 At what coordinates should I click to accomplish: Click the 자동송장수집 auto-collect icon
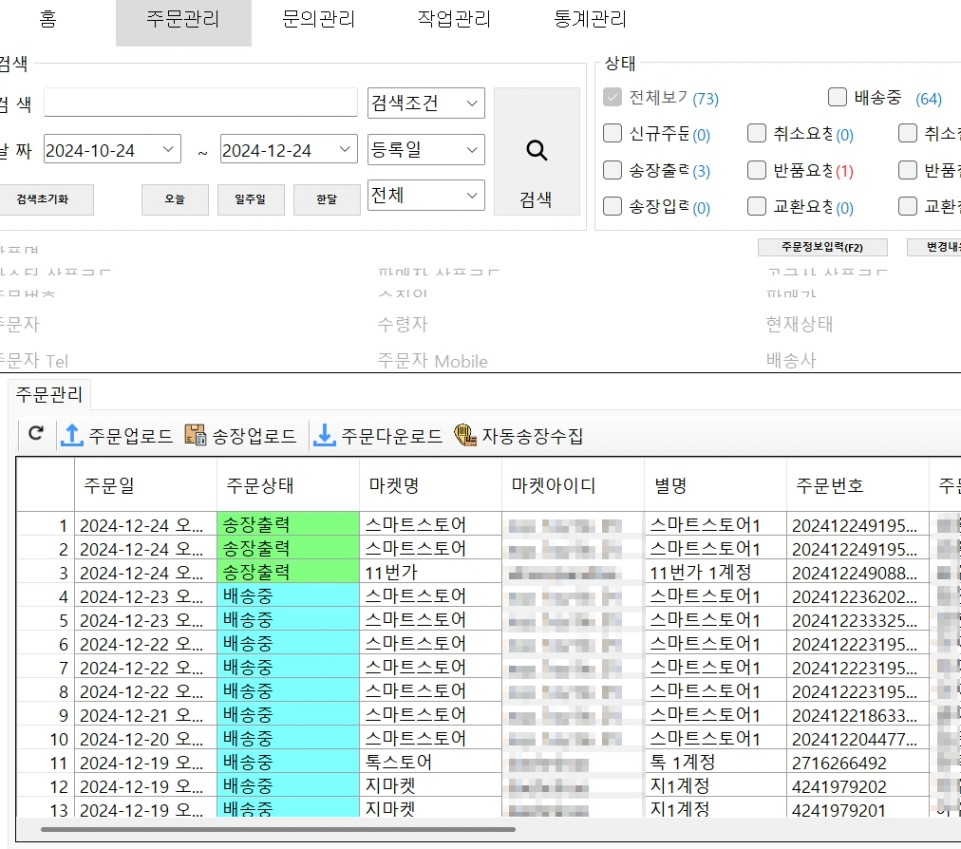[x=465, y=435]
